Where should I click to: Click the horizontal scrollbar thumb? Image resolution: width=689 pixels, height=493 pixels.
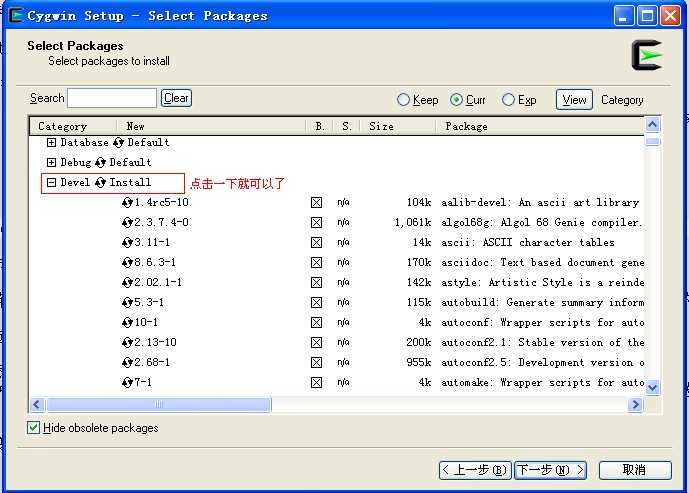159,405
